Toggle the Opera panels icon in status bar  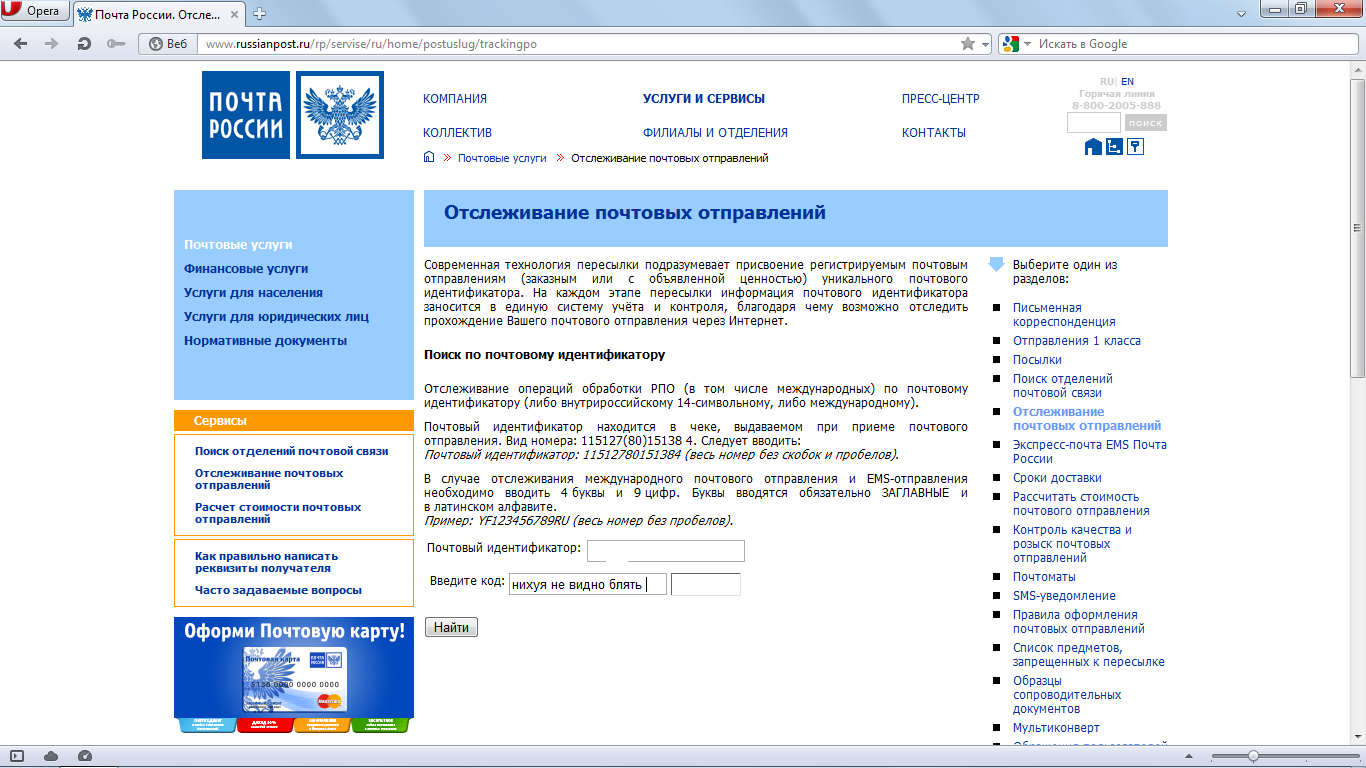tap(17, 756)
